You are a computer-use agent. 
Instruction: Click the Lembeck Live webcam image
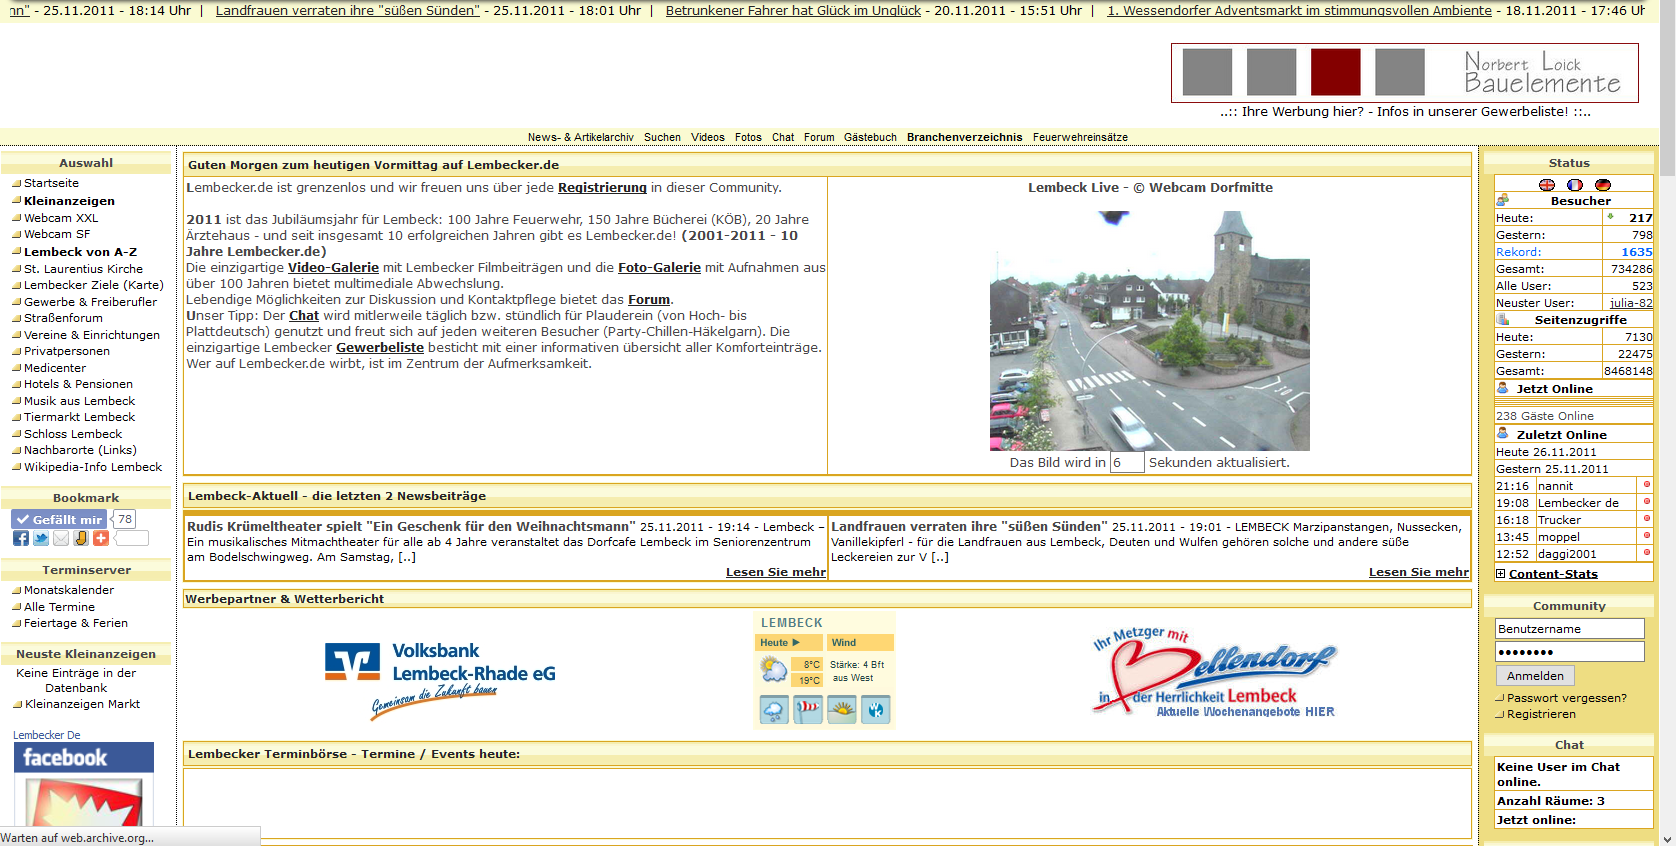coord(1150,331)
